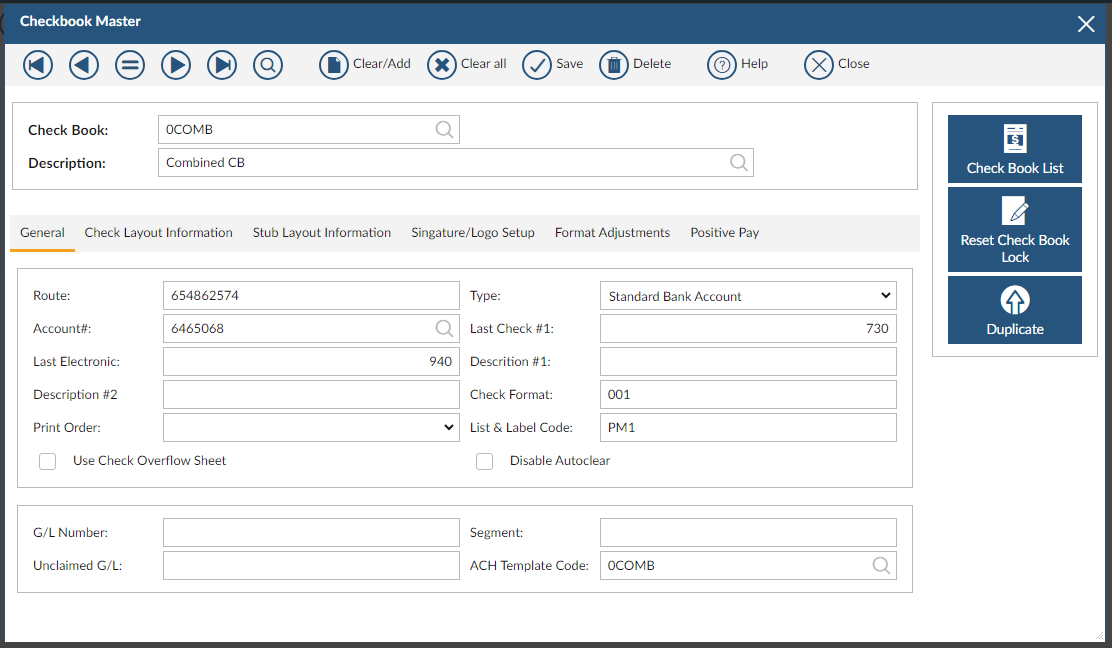
Task: Click the Save checkmark icon
Action: click(537, 65)
